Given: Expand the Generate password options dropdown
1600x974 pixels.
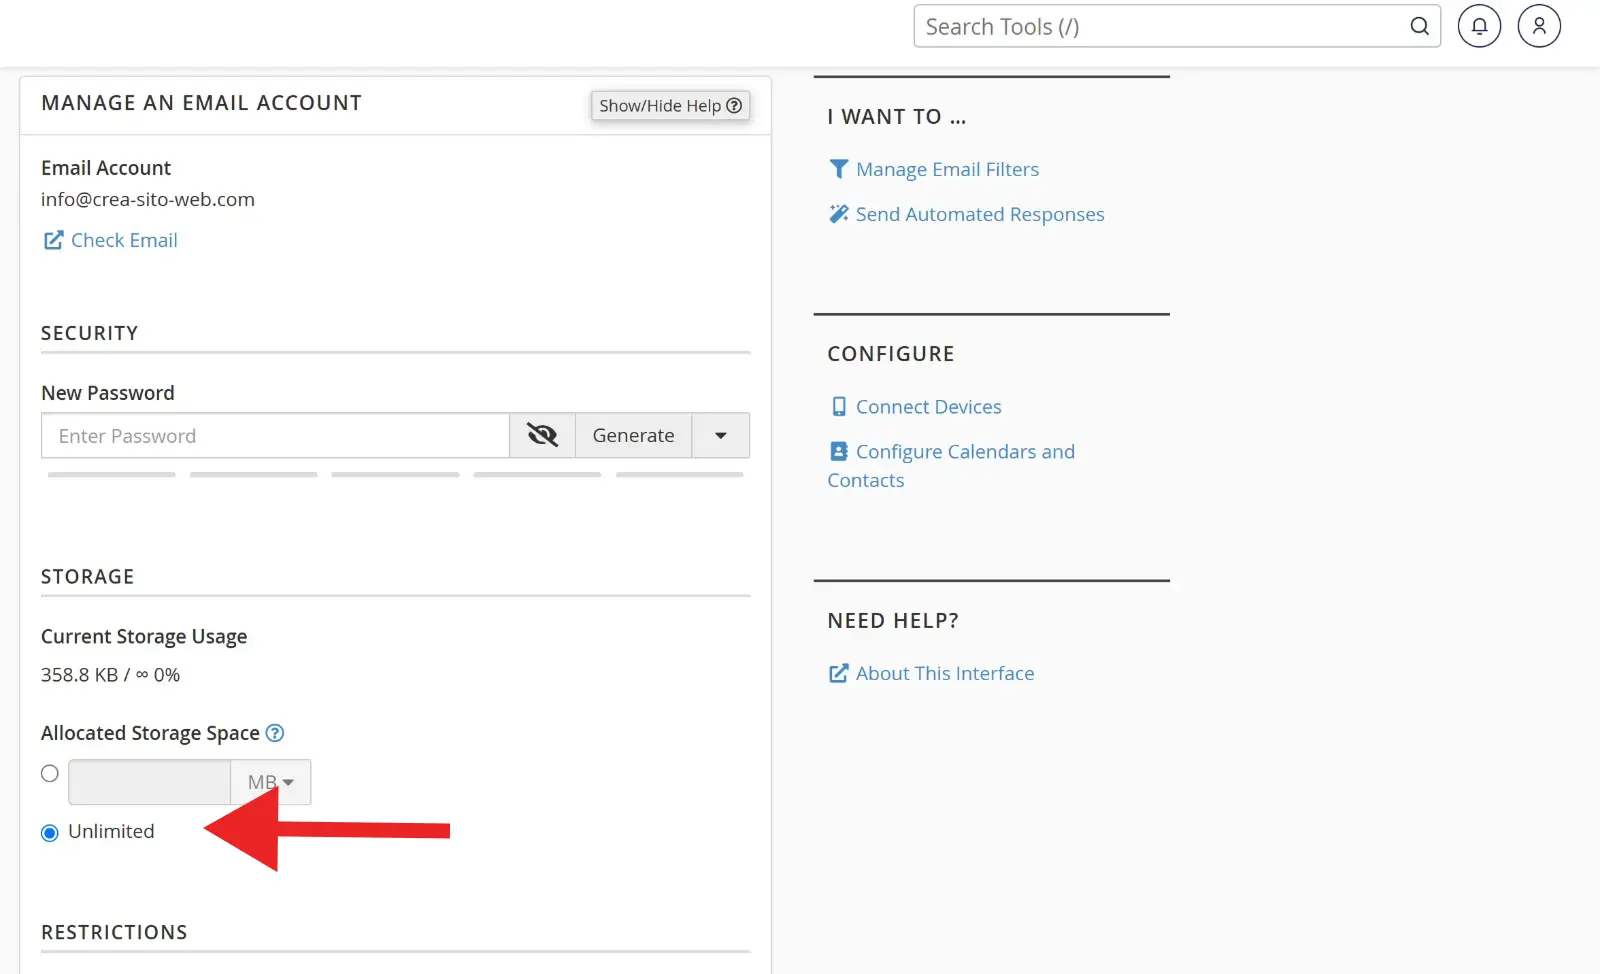Looking at the screenshot, I should (x=720, y=436).
